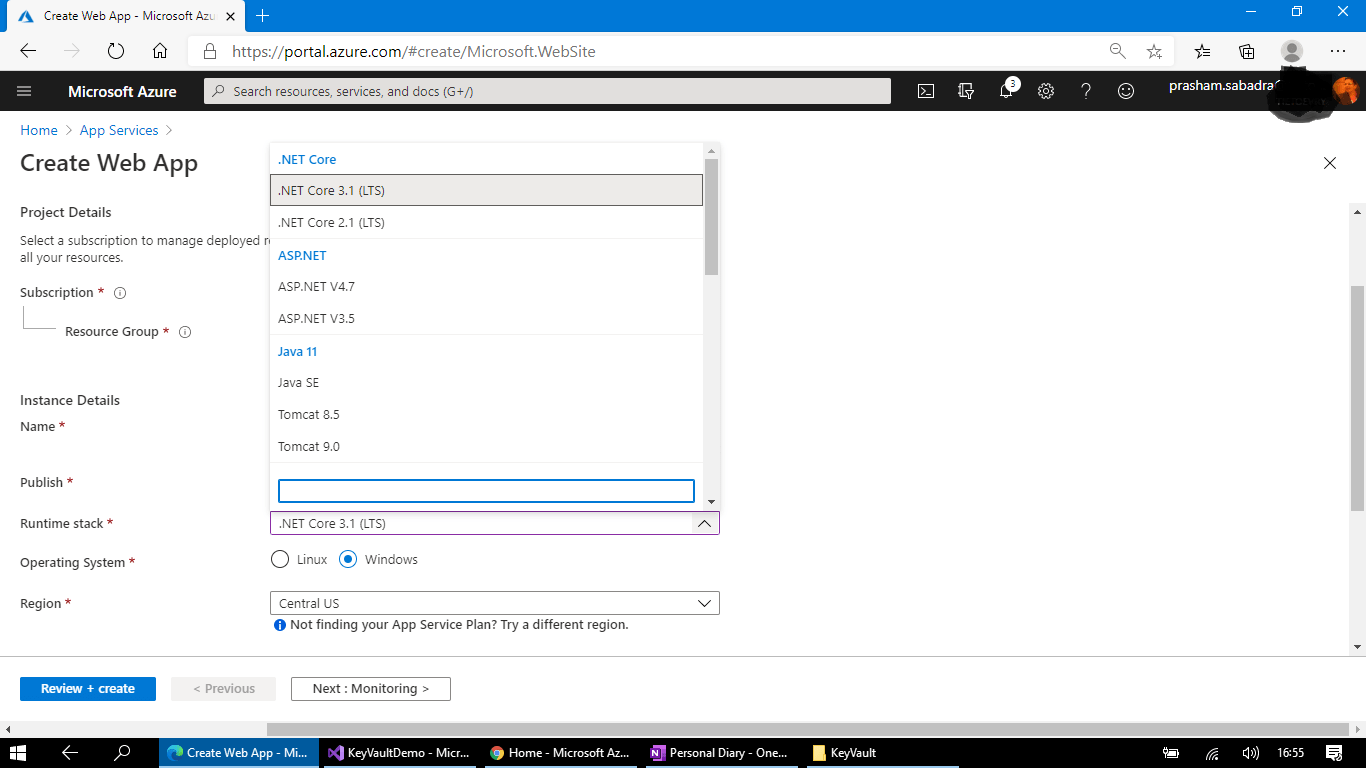The height and width of the screenshot is (768, 1366).
Task: Open the portal settings gear icon
Action: click(x=1046, y=91)
